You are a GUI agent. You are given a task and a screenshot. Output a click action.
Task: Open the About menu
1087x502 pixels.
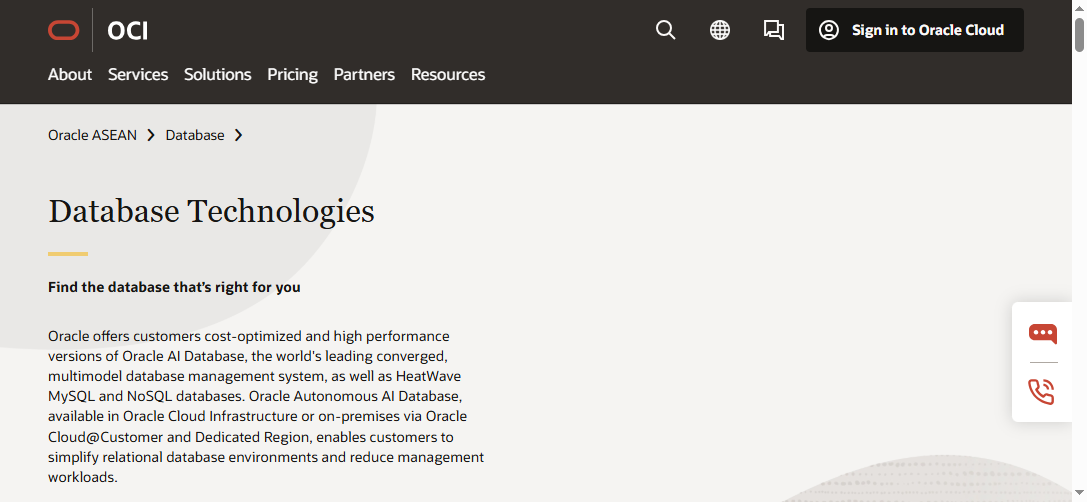(70, 74)
